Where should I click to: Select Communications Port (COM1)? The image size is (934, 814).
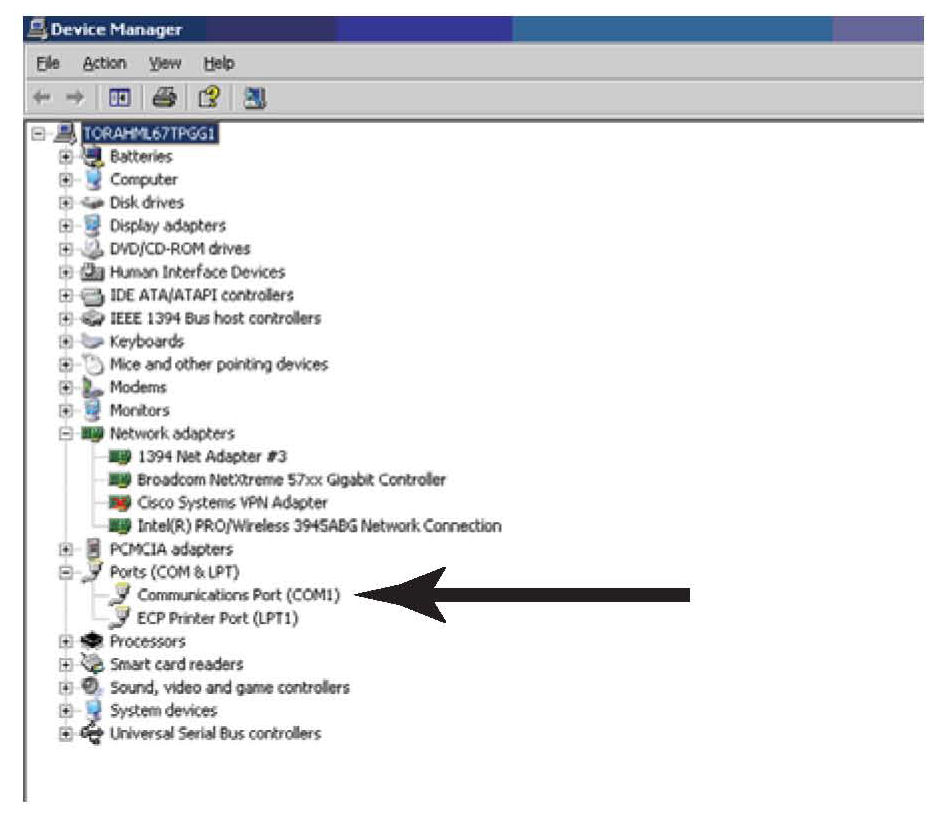coord(239,595)
